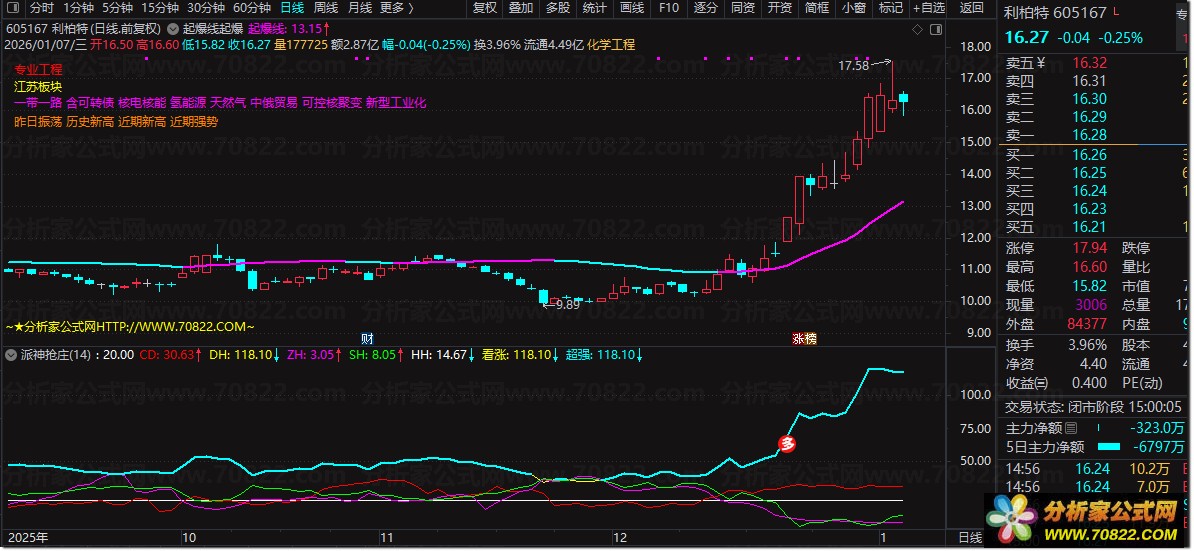
Task: Click the 近期强势 status tag
Action: [193, 121]
